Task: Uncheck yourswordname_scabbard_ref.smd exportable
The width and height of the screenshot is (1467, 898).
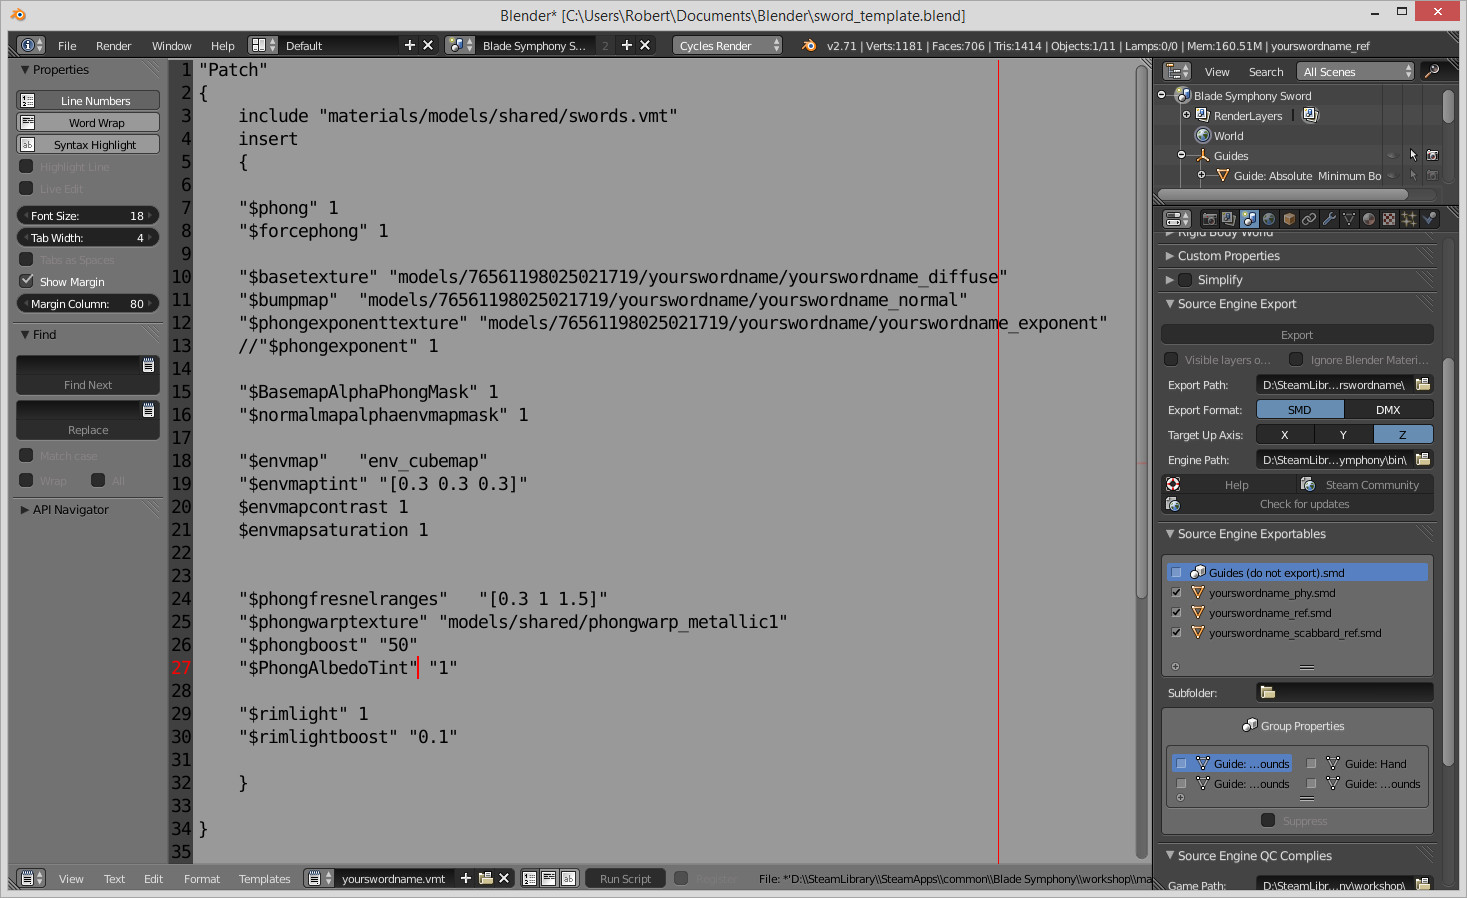Action: tap(1176, 633)
